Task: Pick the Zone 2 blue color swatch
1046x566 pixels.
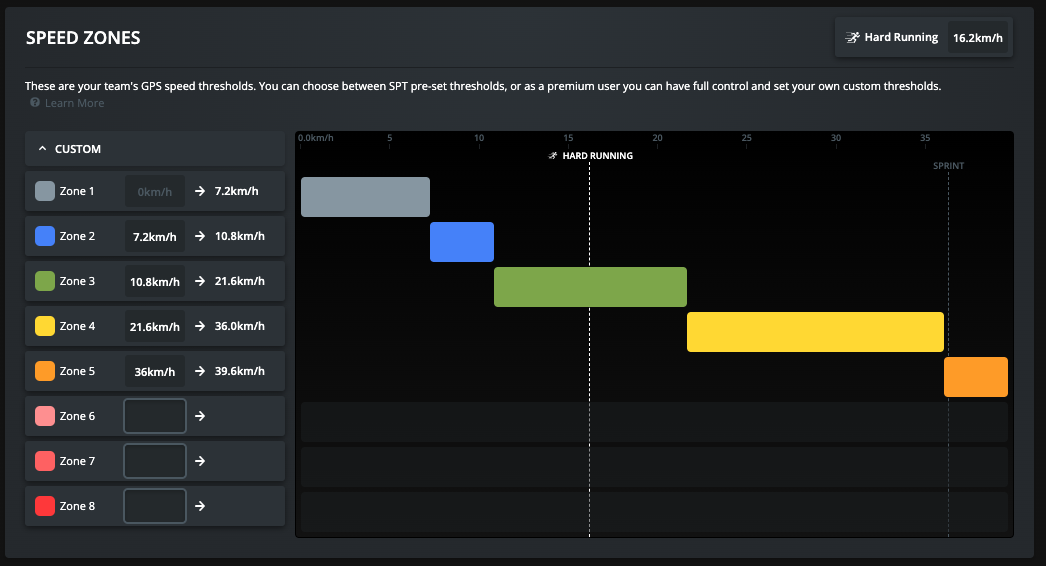Action: coord(45,236)
